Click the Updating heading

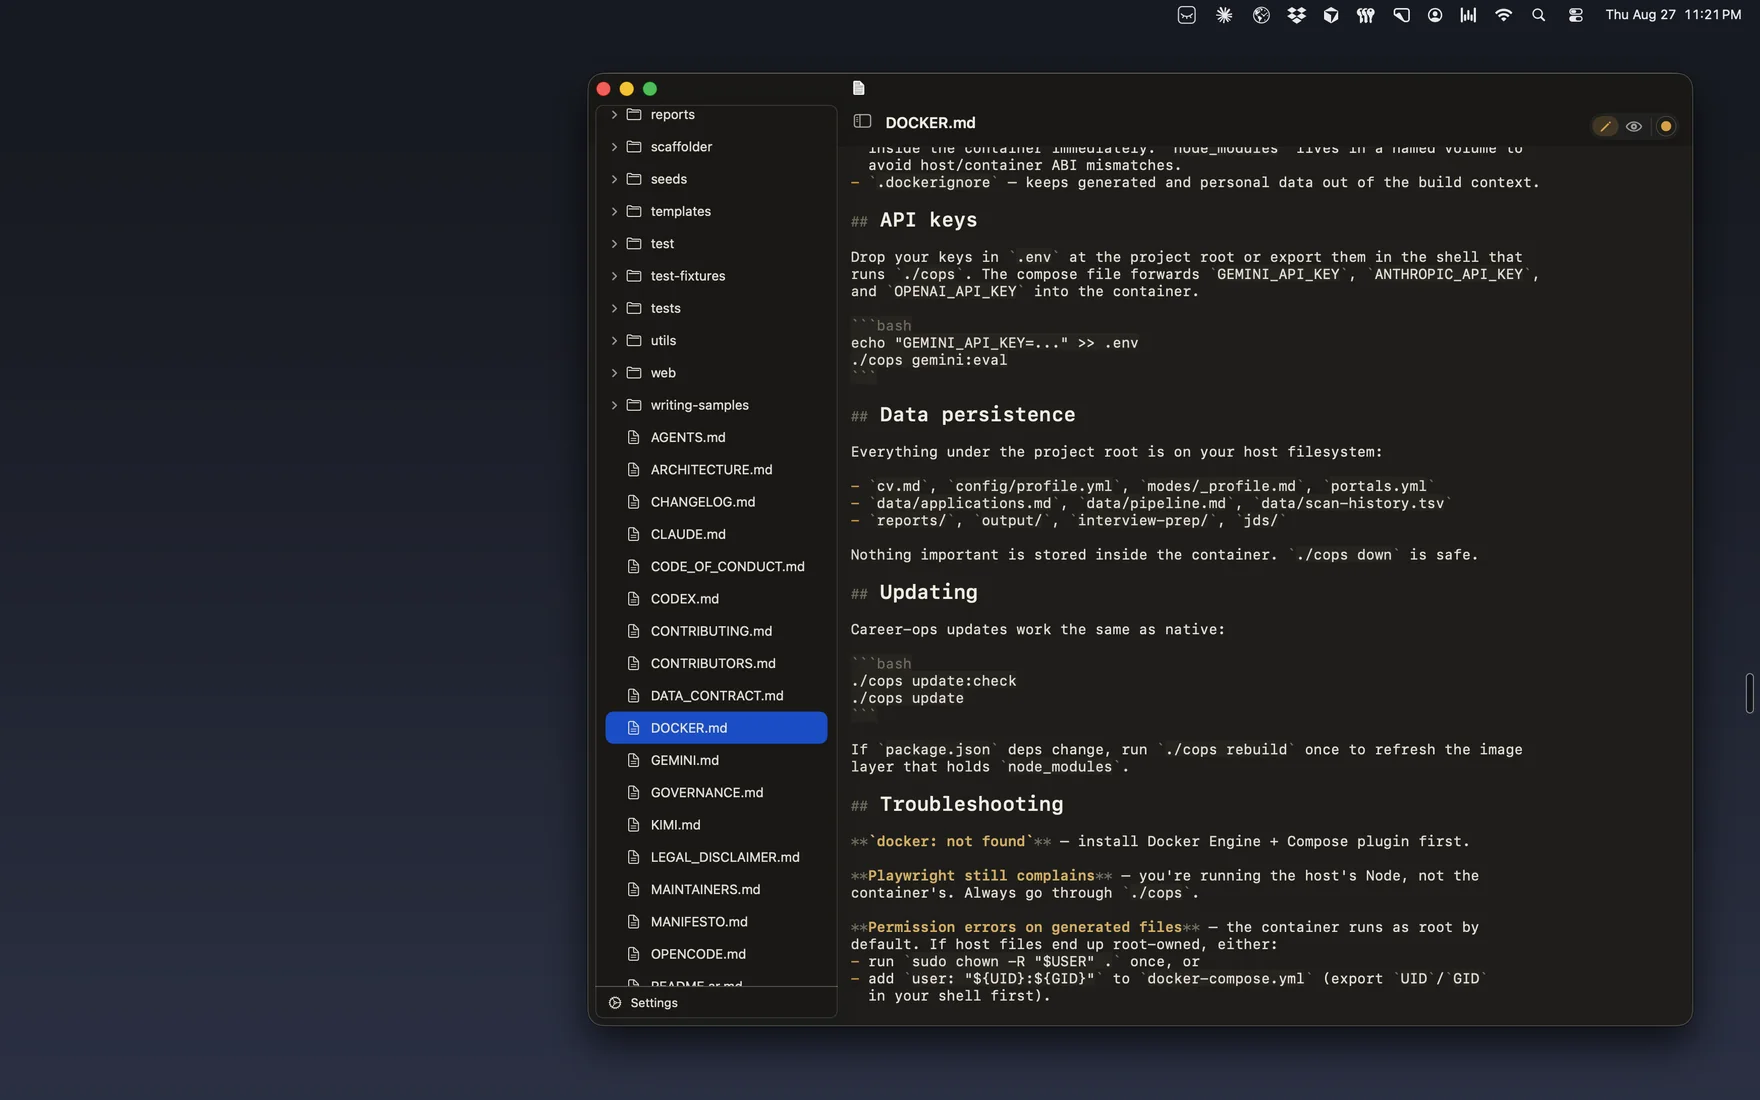pyautogui.click(x=928, y=592)
